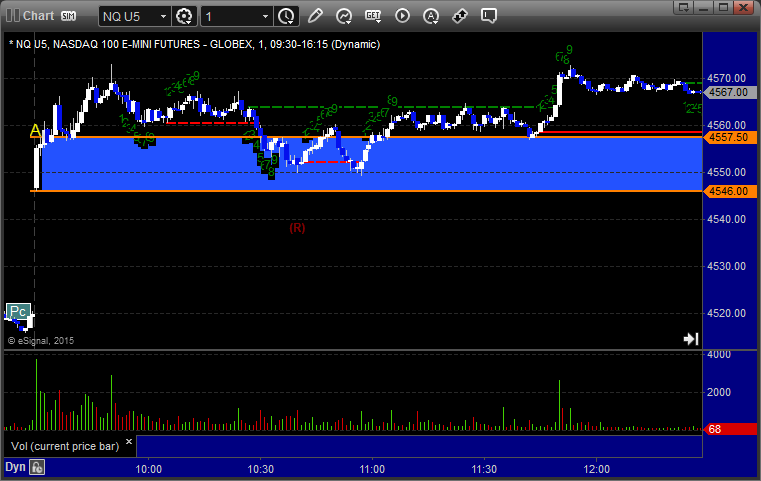Viewport: 761px width, 481px height.
Task: Click the 4546.00 orange price label
Action: [729, 191]
